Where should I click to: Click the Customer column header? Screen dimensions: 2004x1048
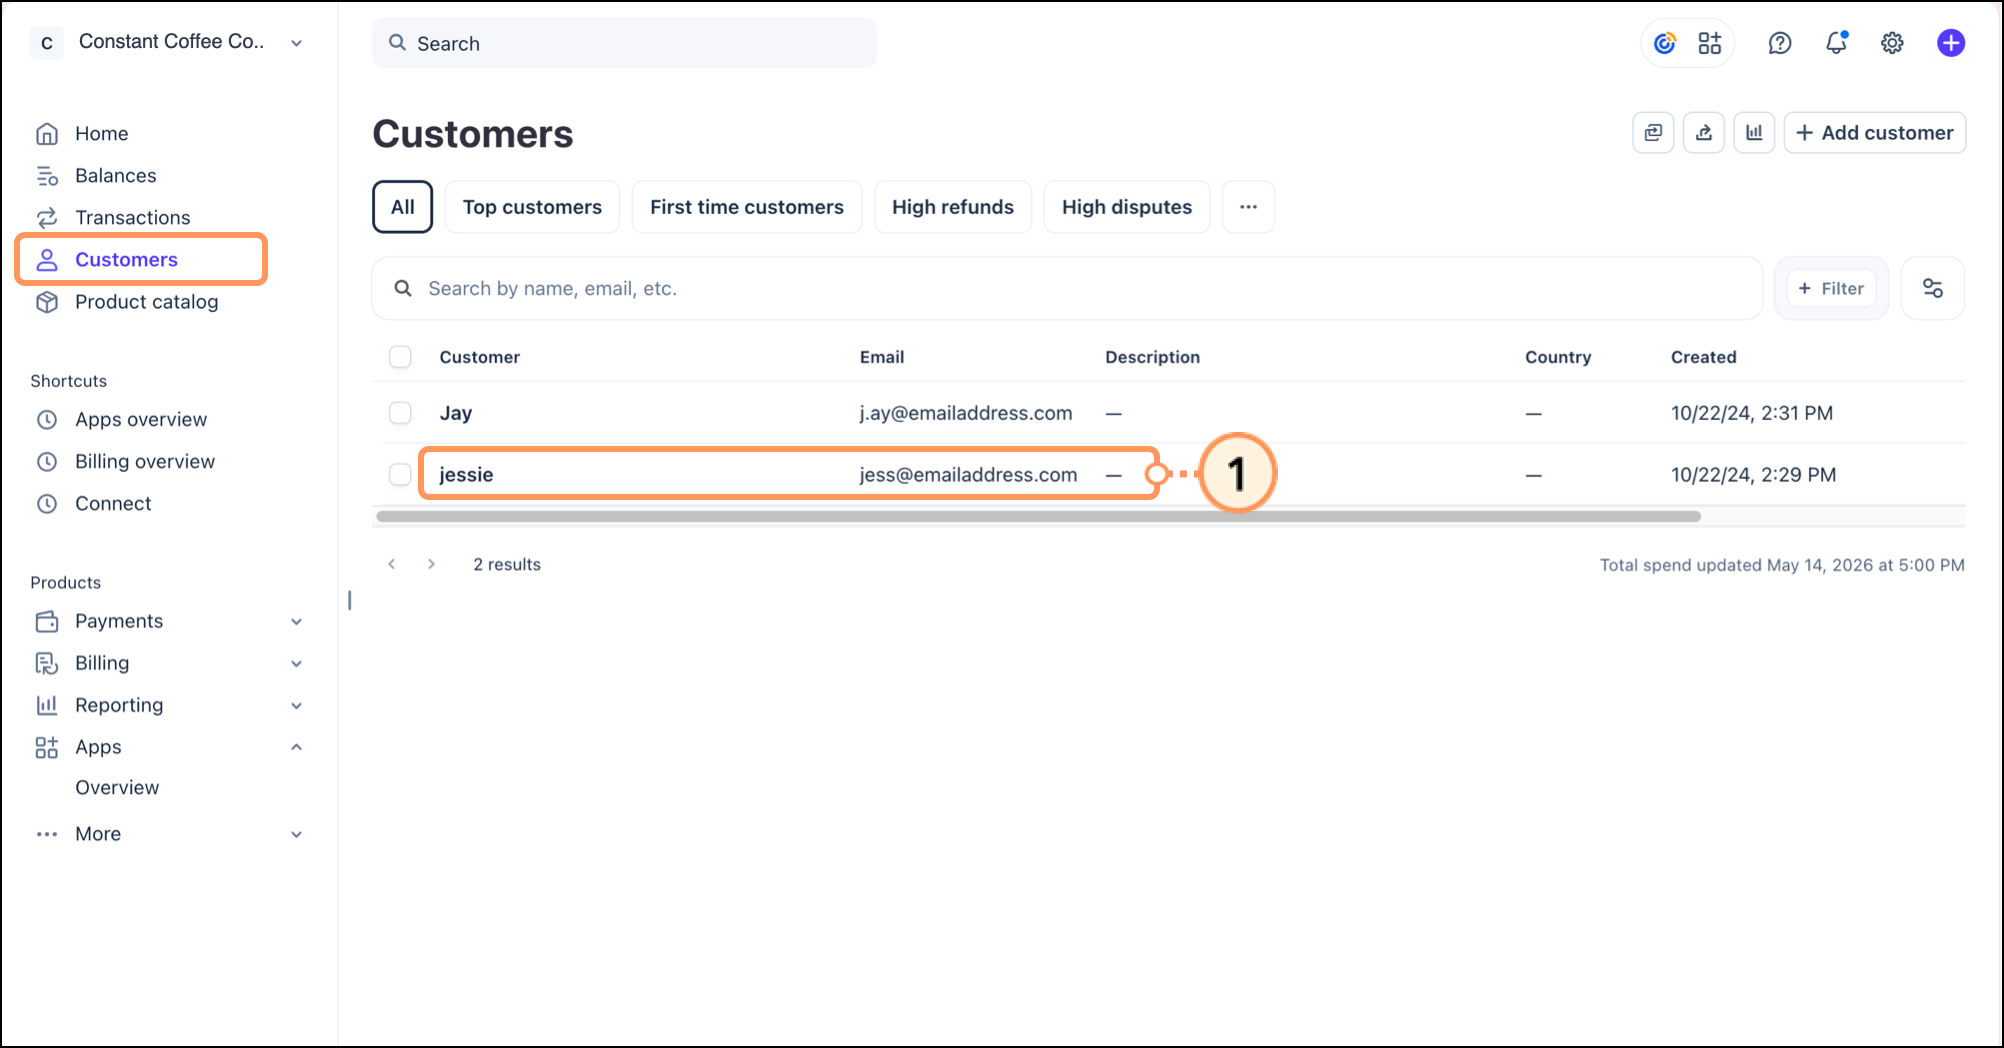(480, 357)
